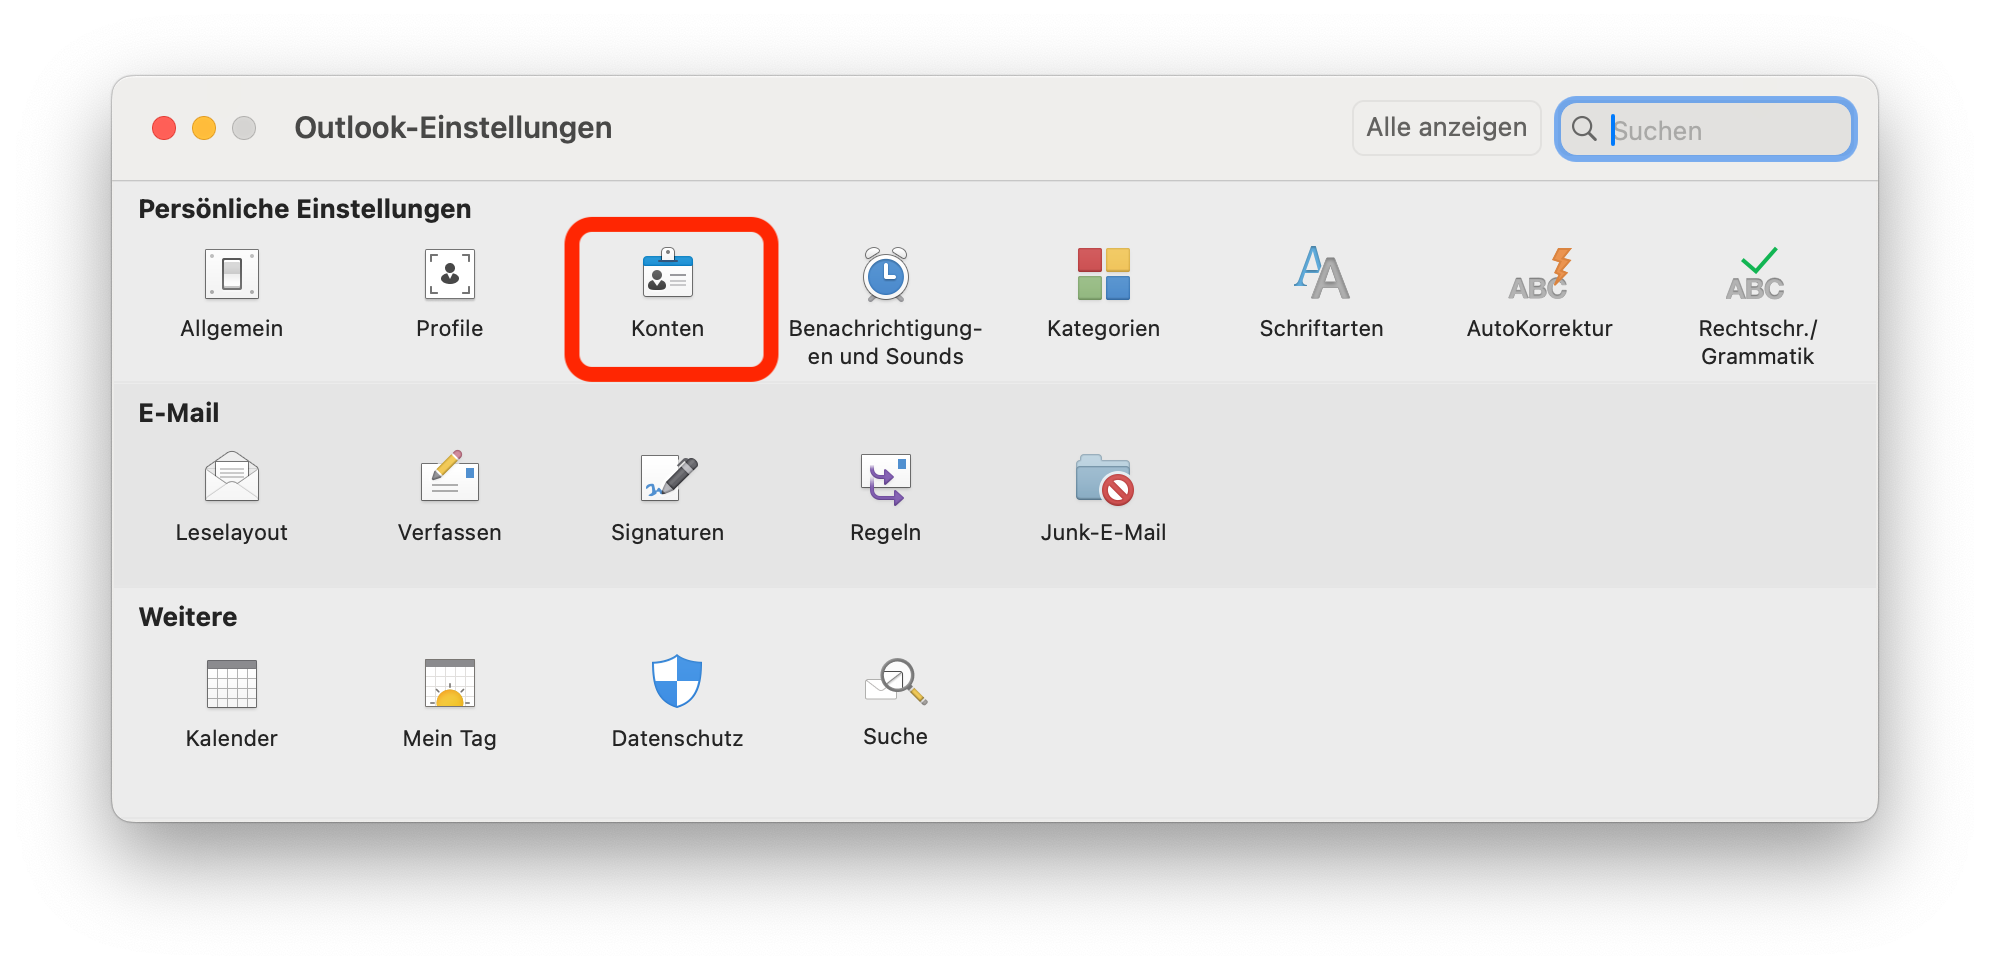The image size is (1990, 970).
Task: Open AutoKorrektur settings
Action: (x=1539, y=275)
